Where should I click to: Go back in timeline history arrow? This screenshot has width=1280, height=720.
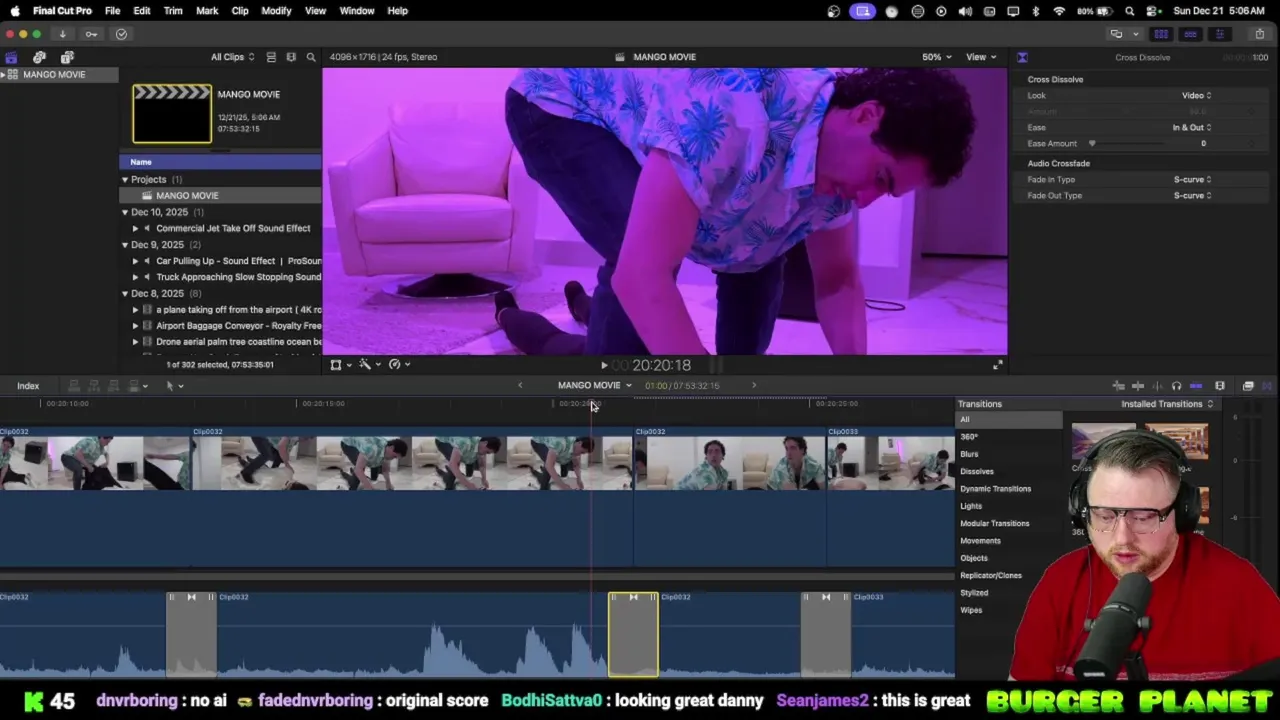tap(520, 385)
